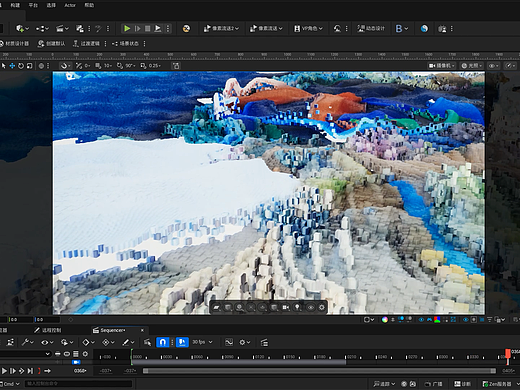Image resolution: width=520 pixels, height=390 pixels.
Task: Open the add content dropdown in main toolbar
Action: tap(22, 29)
